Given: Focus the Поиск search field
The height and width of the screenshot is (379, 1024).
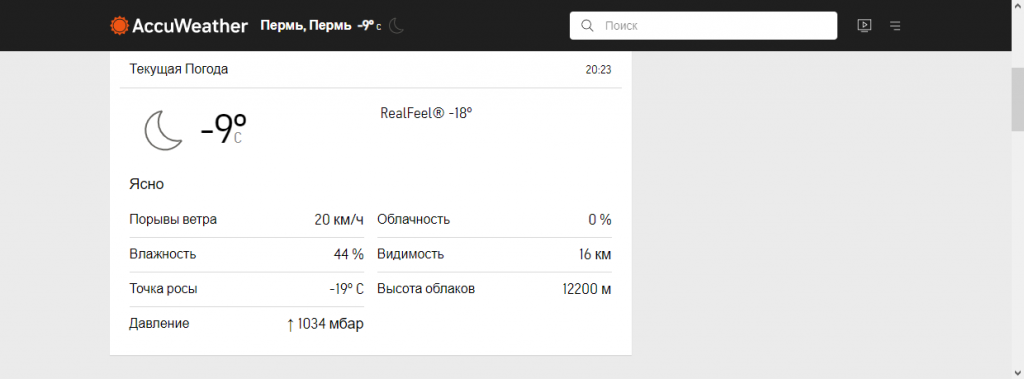Looking at the screenshot, I should coord(703,25).
